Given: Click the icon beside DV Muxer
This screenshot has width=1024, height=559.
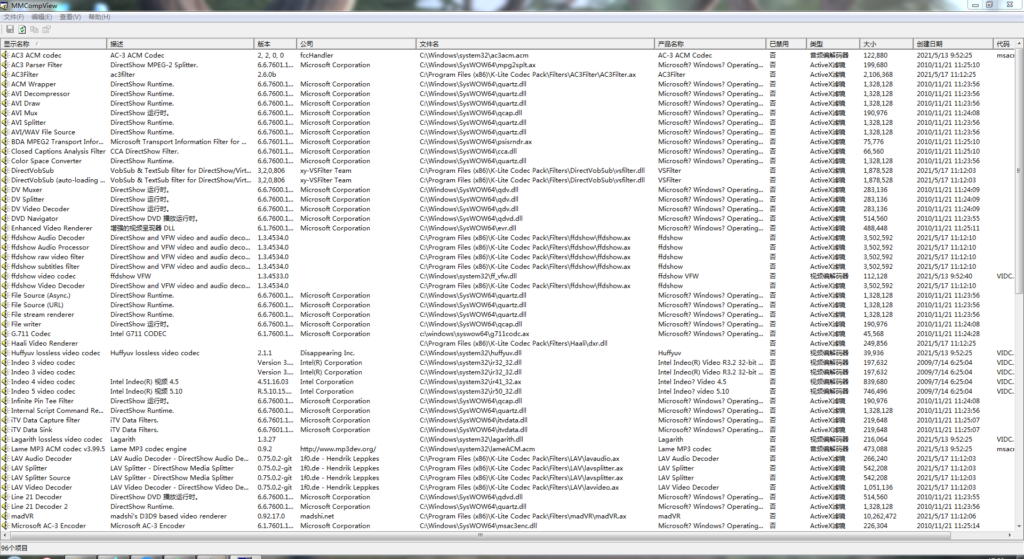Looking at the screenshot, I should (x=5, y=190).
